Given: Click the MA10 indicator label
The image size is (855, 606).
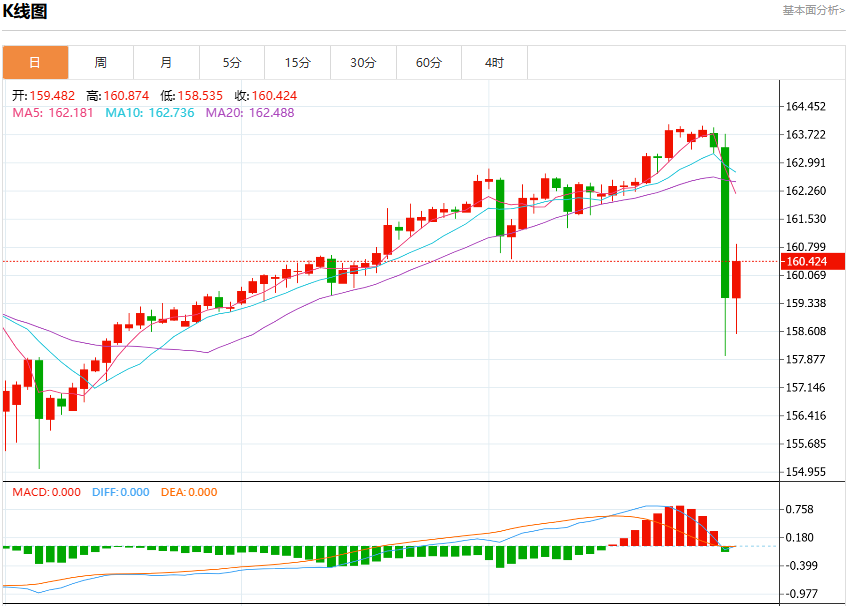Looking at the screenshot, I should [150, 113].
